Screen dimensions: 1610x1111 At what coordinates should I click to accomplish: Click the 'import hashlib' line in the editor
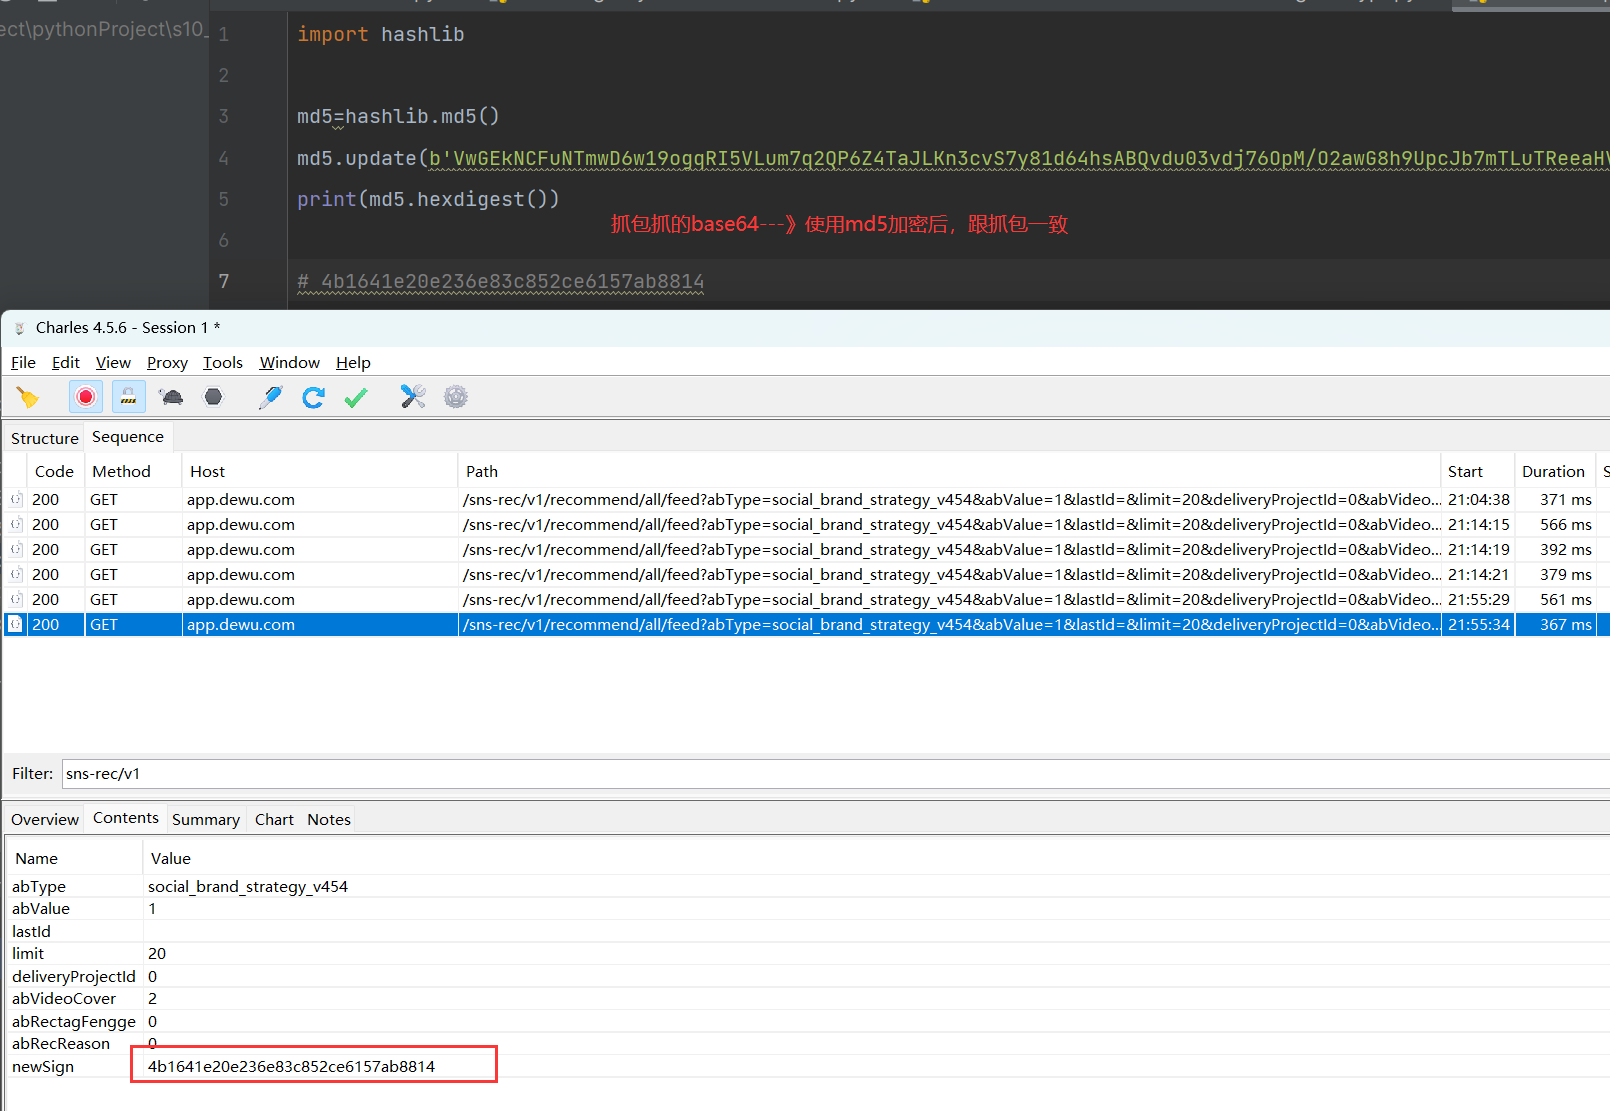381,35
